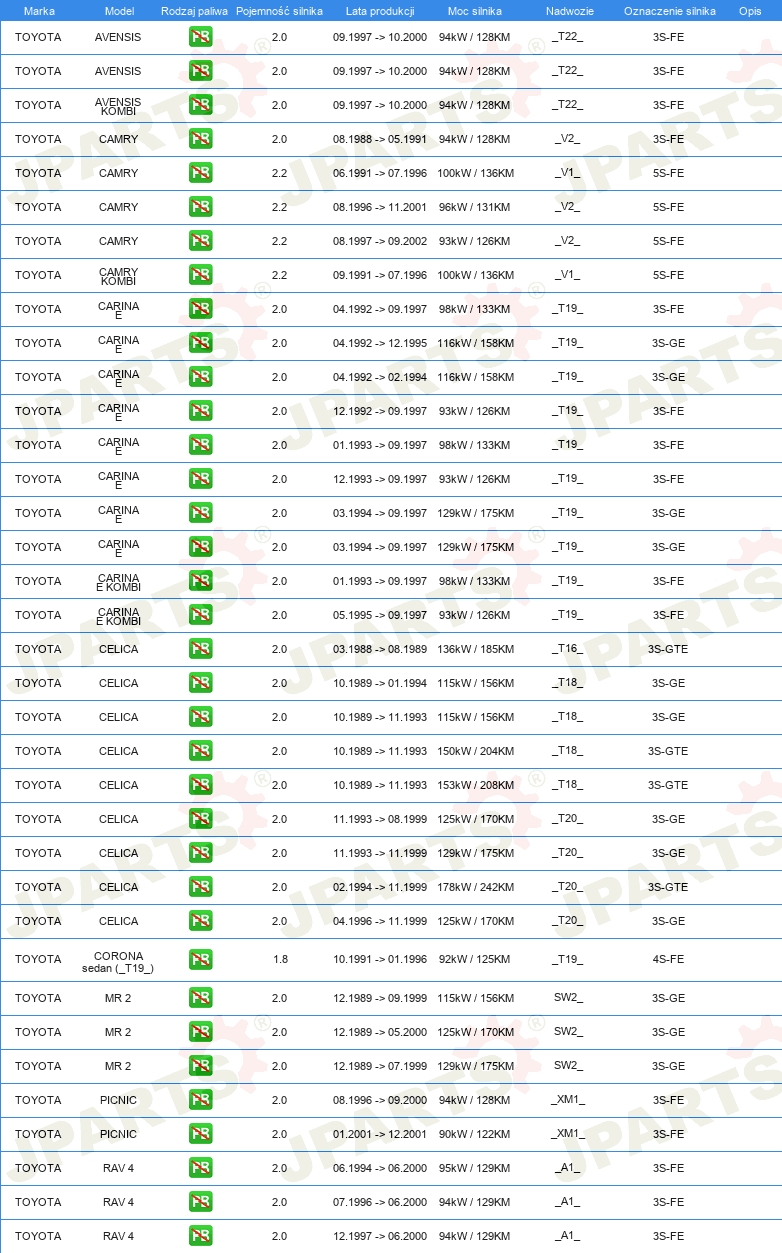Click the _T16_ body code
This screenshot has width=782, height=1253.
[x=568, y=649]
